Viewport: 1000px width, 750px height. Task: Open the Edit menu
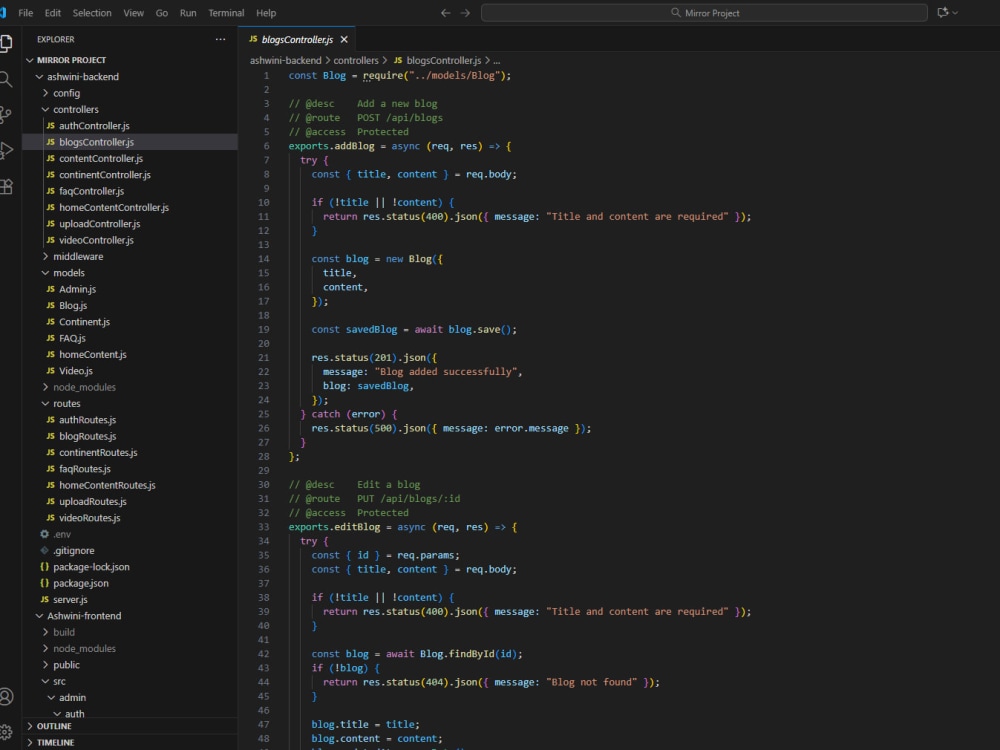coord(53,13)
